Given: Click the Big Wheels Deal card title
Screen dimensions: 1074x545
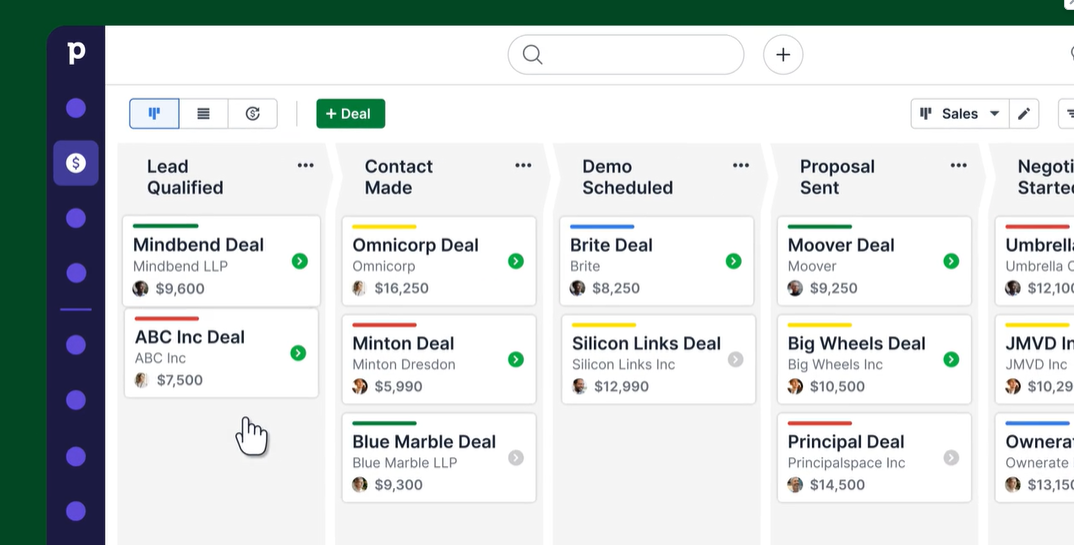Looking at the screenshot, I should [x=856, y=343].
